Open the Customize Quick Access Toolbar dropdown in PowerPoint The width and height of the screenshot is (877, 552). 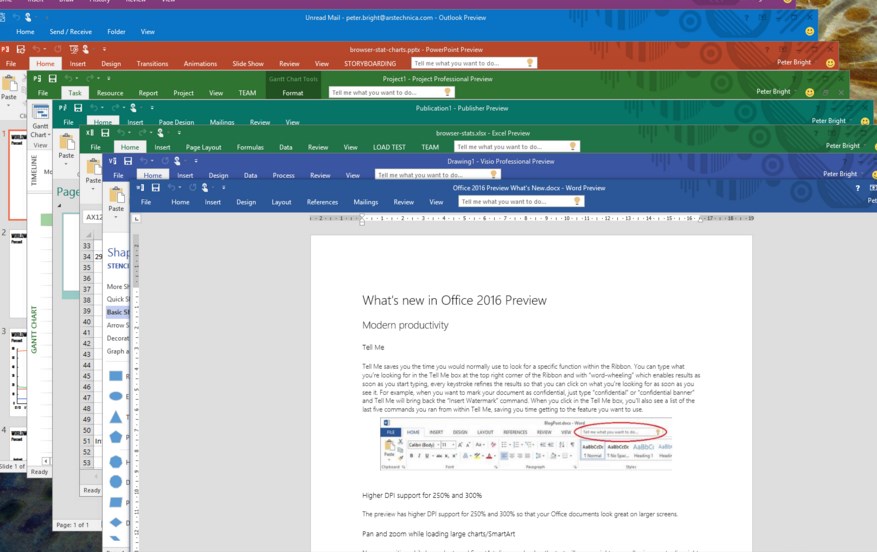tap(104, 49)
